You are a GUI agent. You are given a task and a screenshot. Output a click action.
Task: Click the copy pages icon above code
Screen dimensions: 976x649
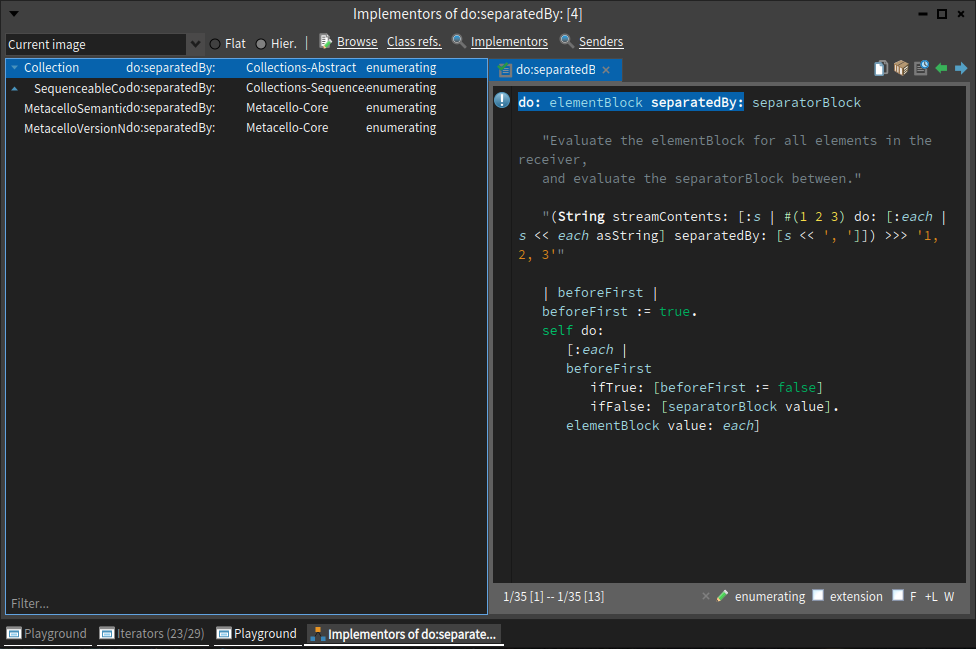pyautogui.click(x=881, y=68)
